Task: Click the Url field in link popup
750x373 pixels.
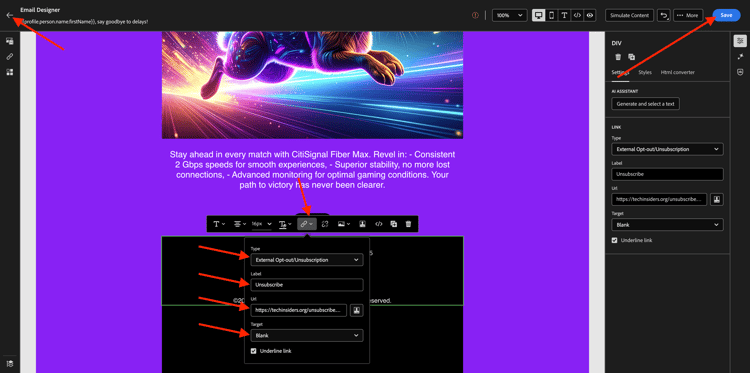Action: click(x=298, y=310)
